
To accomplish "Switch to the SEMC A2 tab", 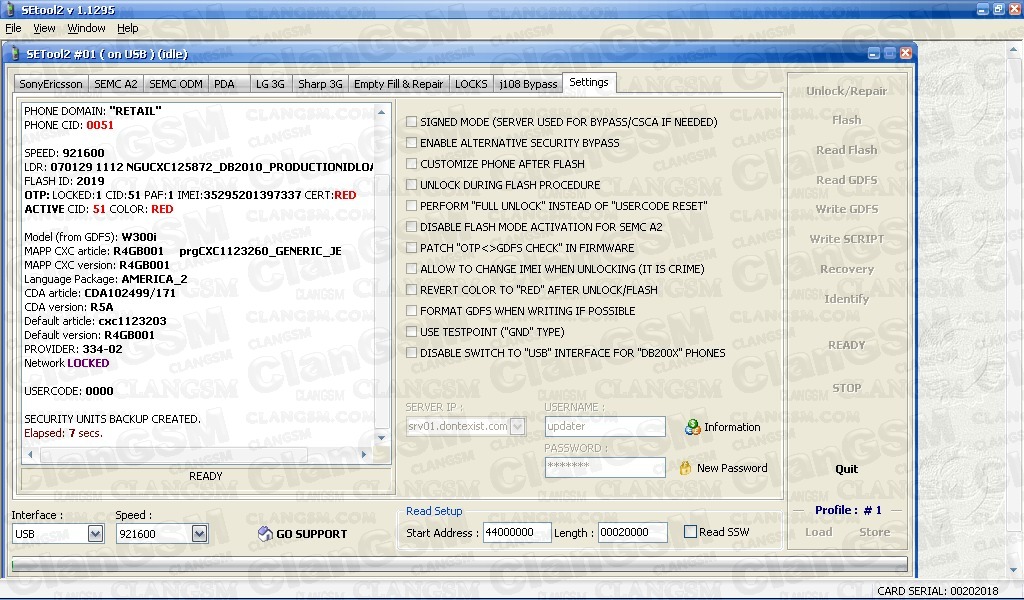I will pos(116,84).
